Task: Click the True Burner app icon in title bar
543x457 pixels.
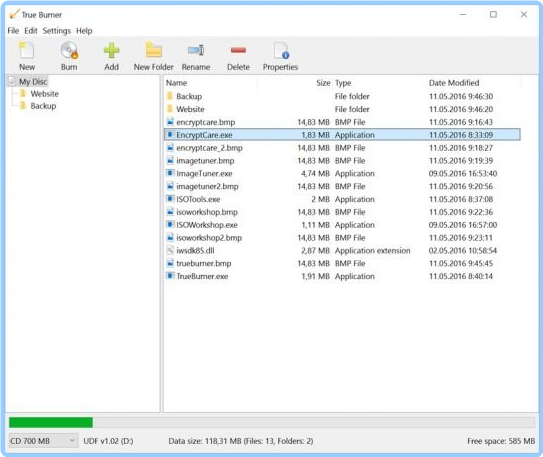Action: tap(14, 15)
